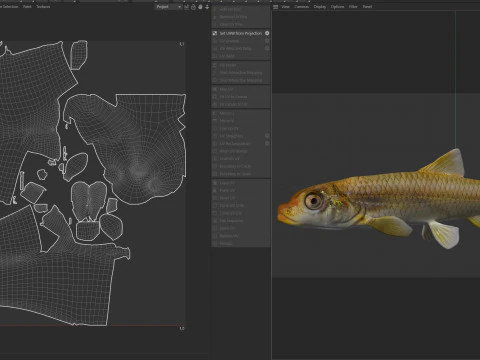Run Set UVW from Projection command

pyautogui.click(x=241, y=33)
